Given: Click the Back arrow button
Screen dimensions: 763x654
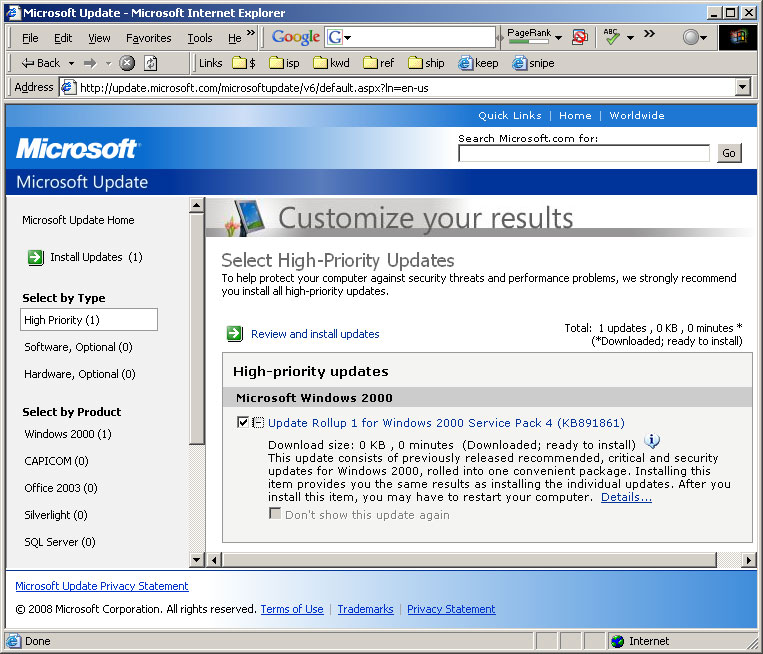Looking at the screenshot, I should 40,63.
